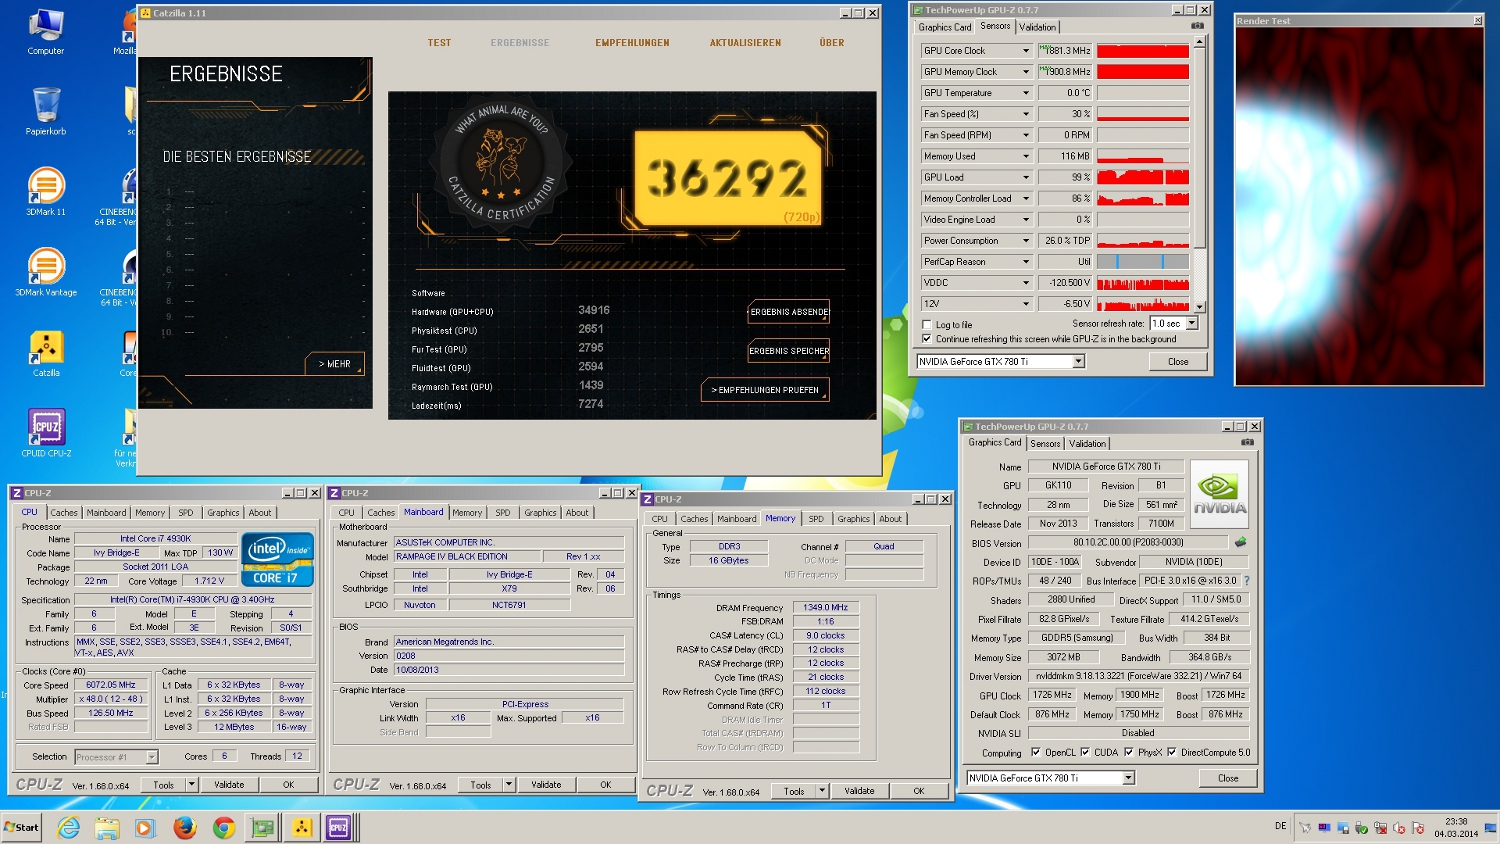Click the Catzilla certification badge
Screen dimensions: 1500x844
500,161
